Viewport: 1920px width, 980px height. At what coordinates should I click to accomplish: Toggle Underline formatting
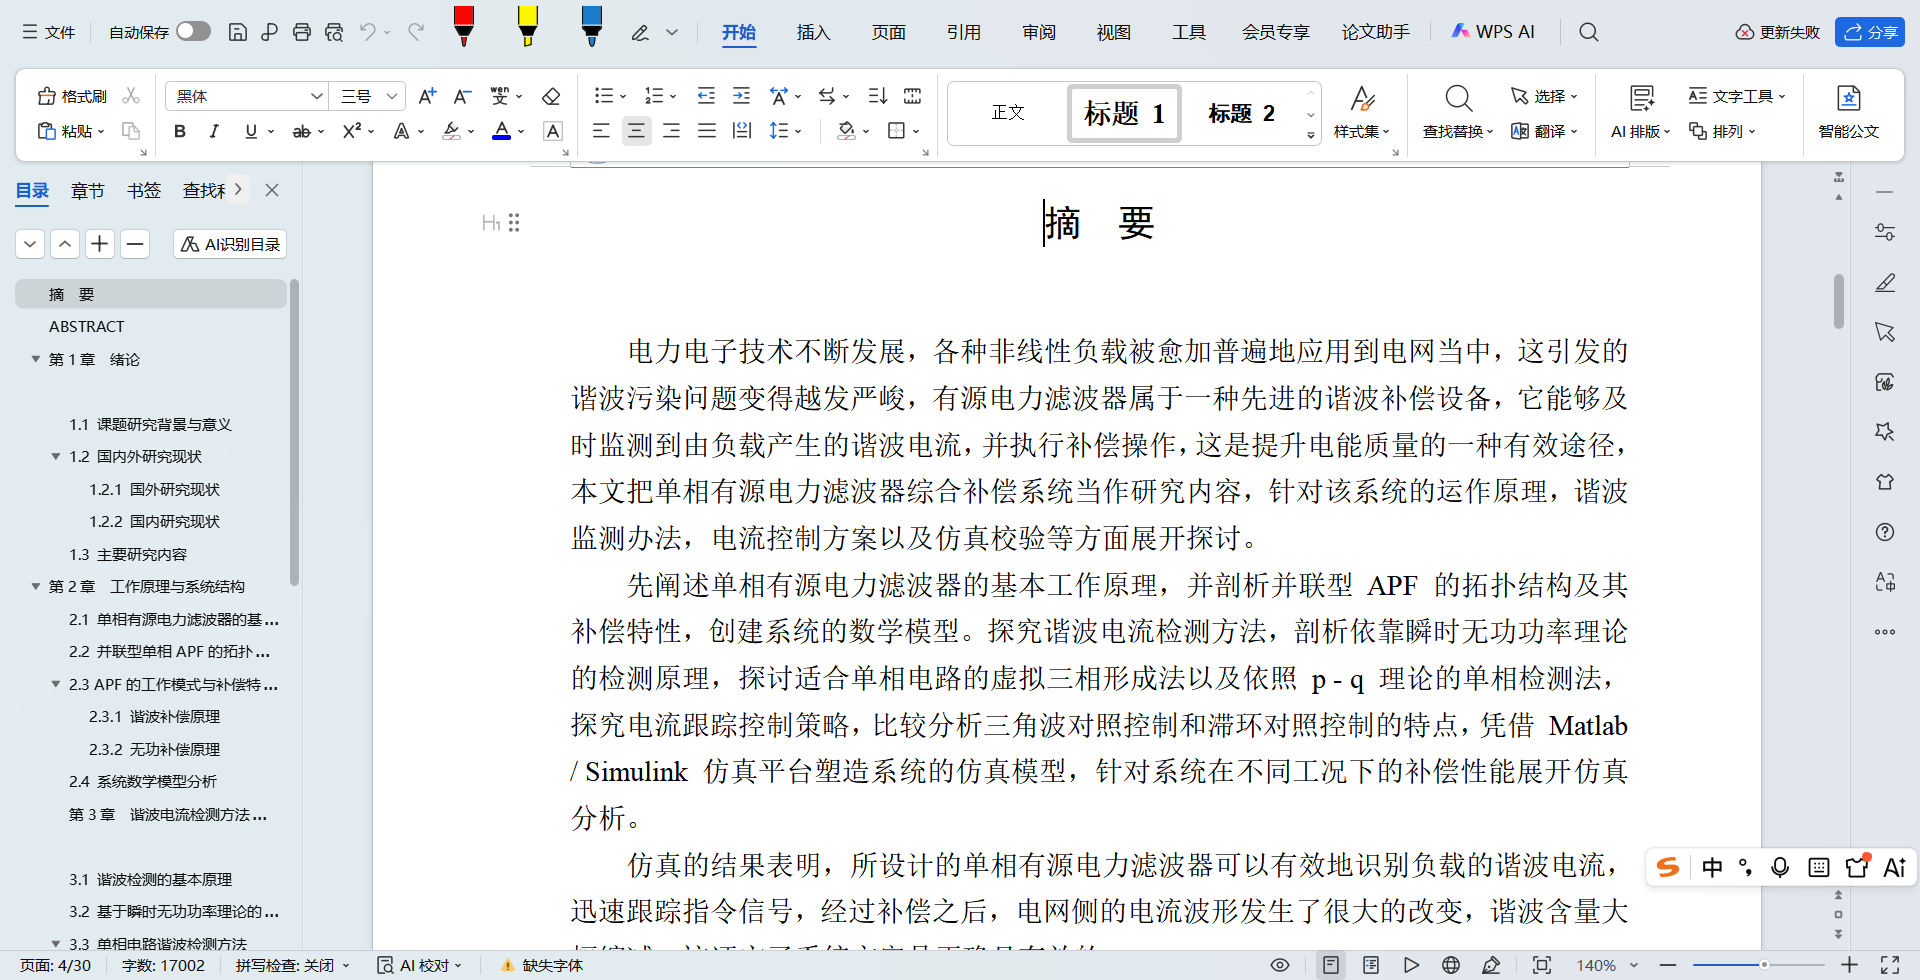(251, 131)
